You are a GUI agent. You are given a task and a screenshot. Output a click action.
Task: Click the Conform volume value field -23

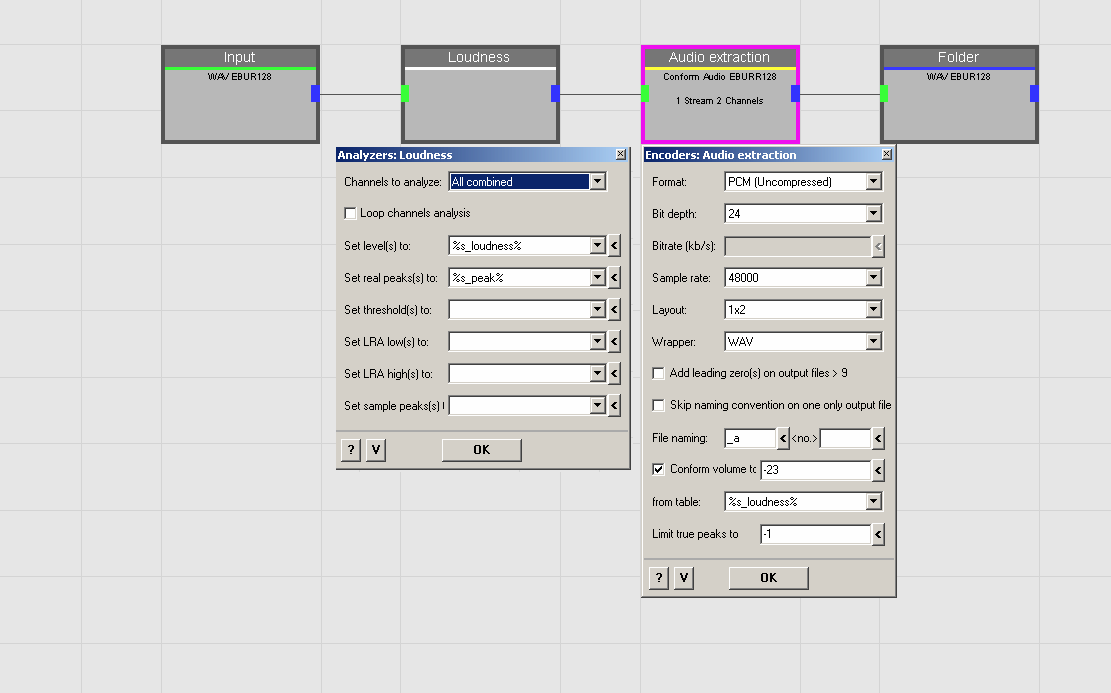click(816, 470)
